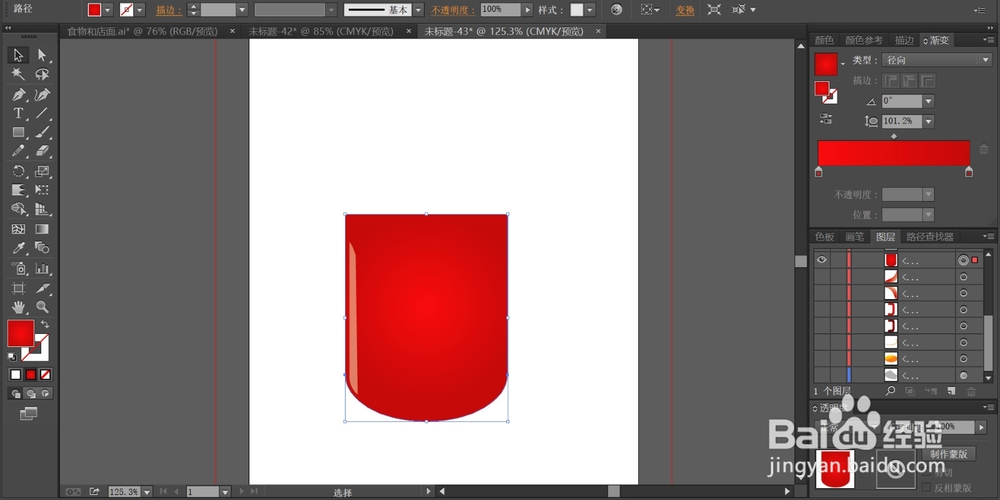Click the create new layer icon

[951, 390]
